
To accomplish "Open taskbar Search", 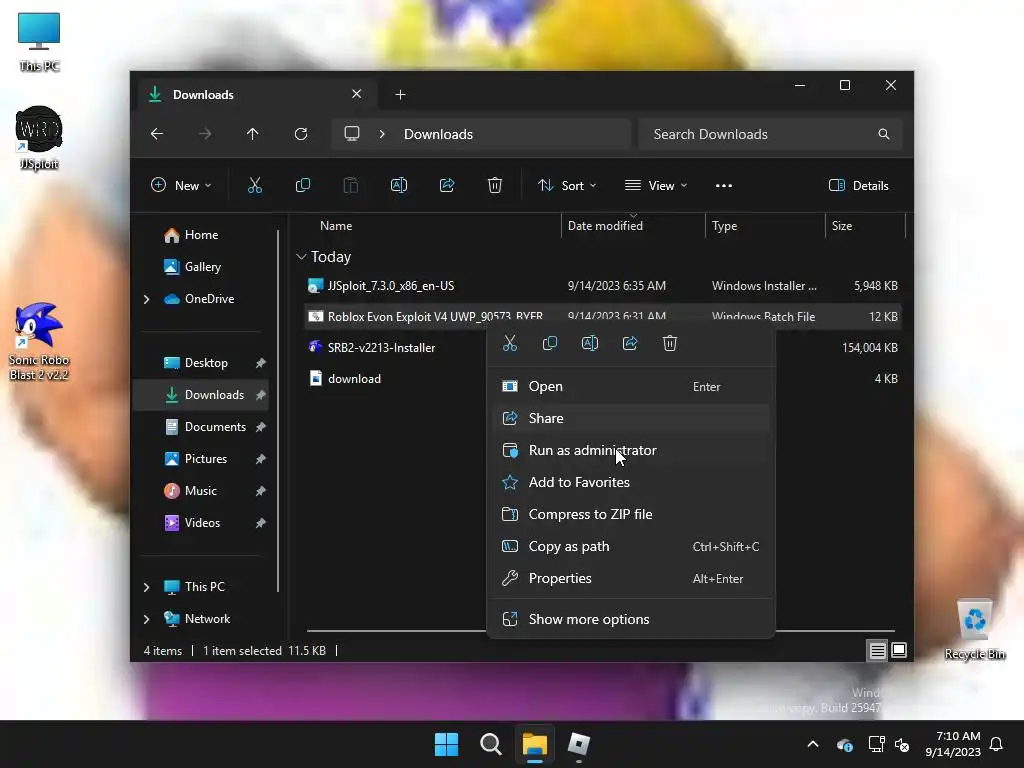I will pos(490,744).
